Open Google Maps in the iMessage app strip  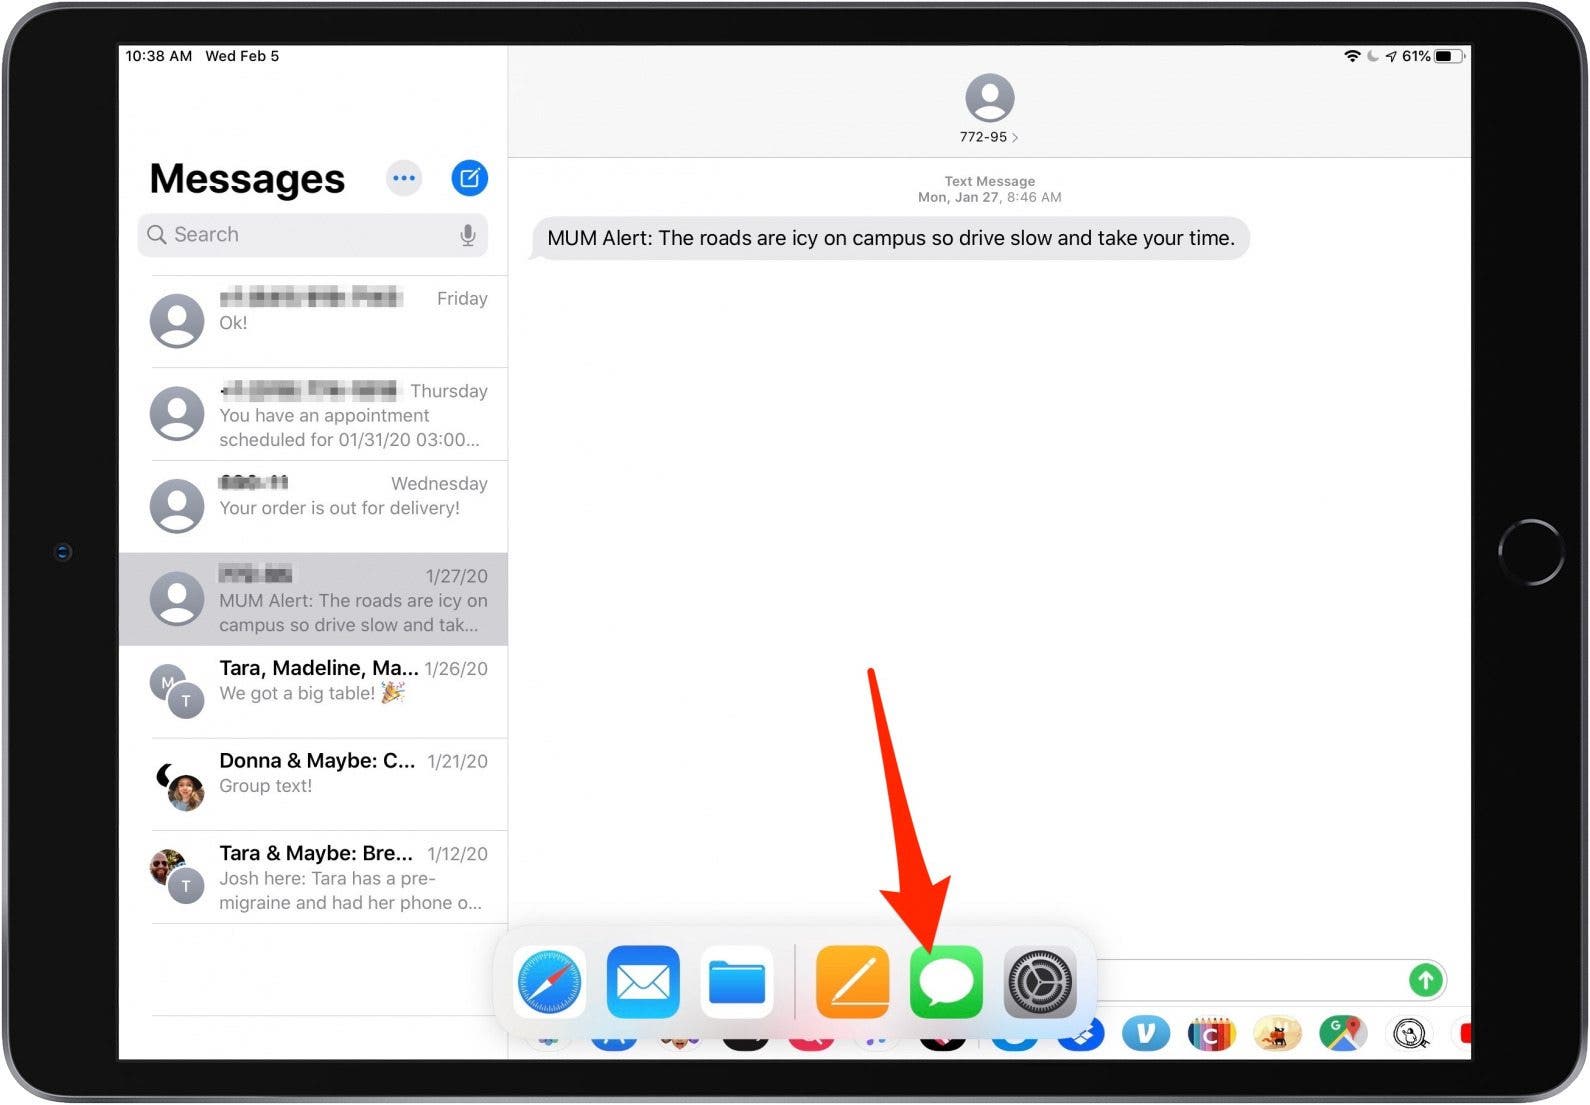(1343, 1033)
